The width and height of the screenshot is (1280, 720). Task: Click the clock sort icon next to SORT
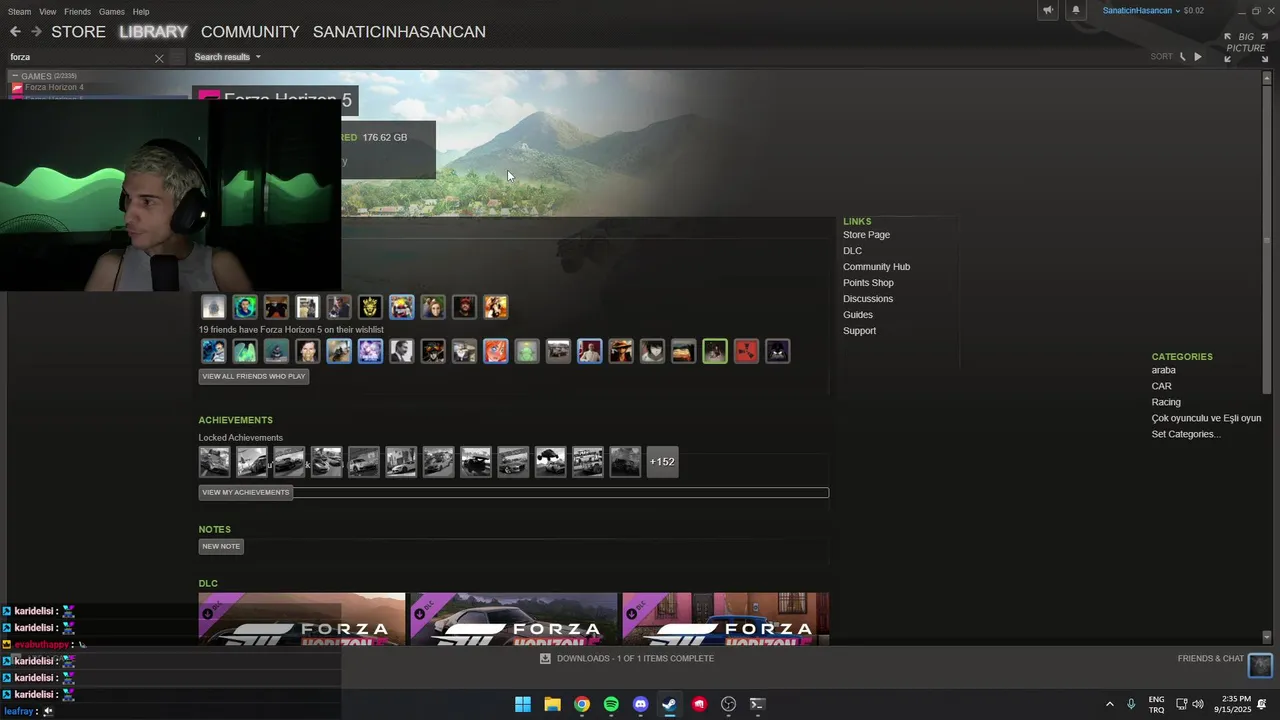(1183, 57)
